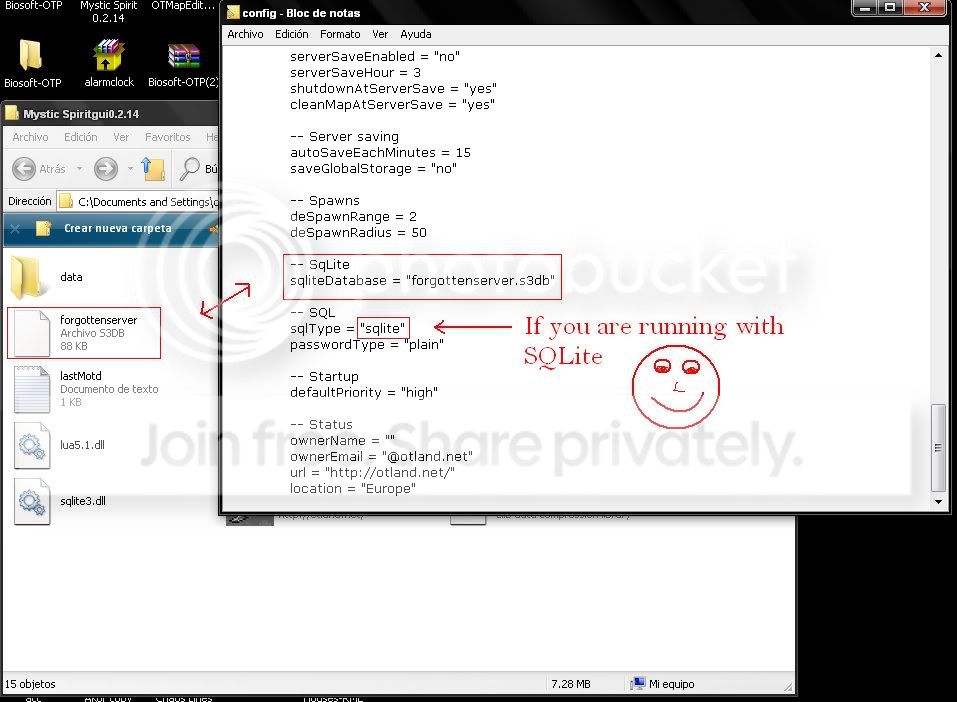The width and height of the screenshot is (957, 702).
Task: Open Archivo menu in Explorer window
Action: 30,137
